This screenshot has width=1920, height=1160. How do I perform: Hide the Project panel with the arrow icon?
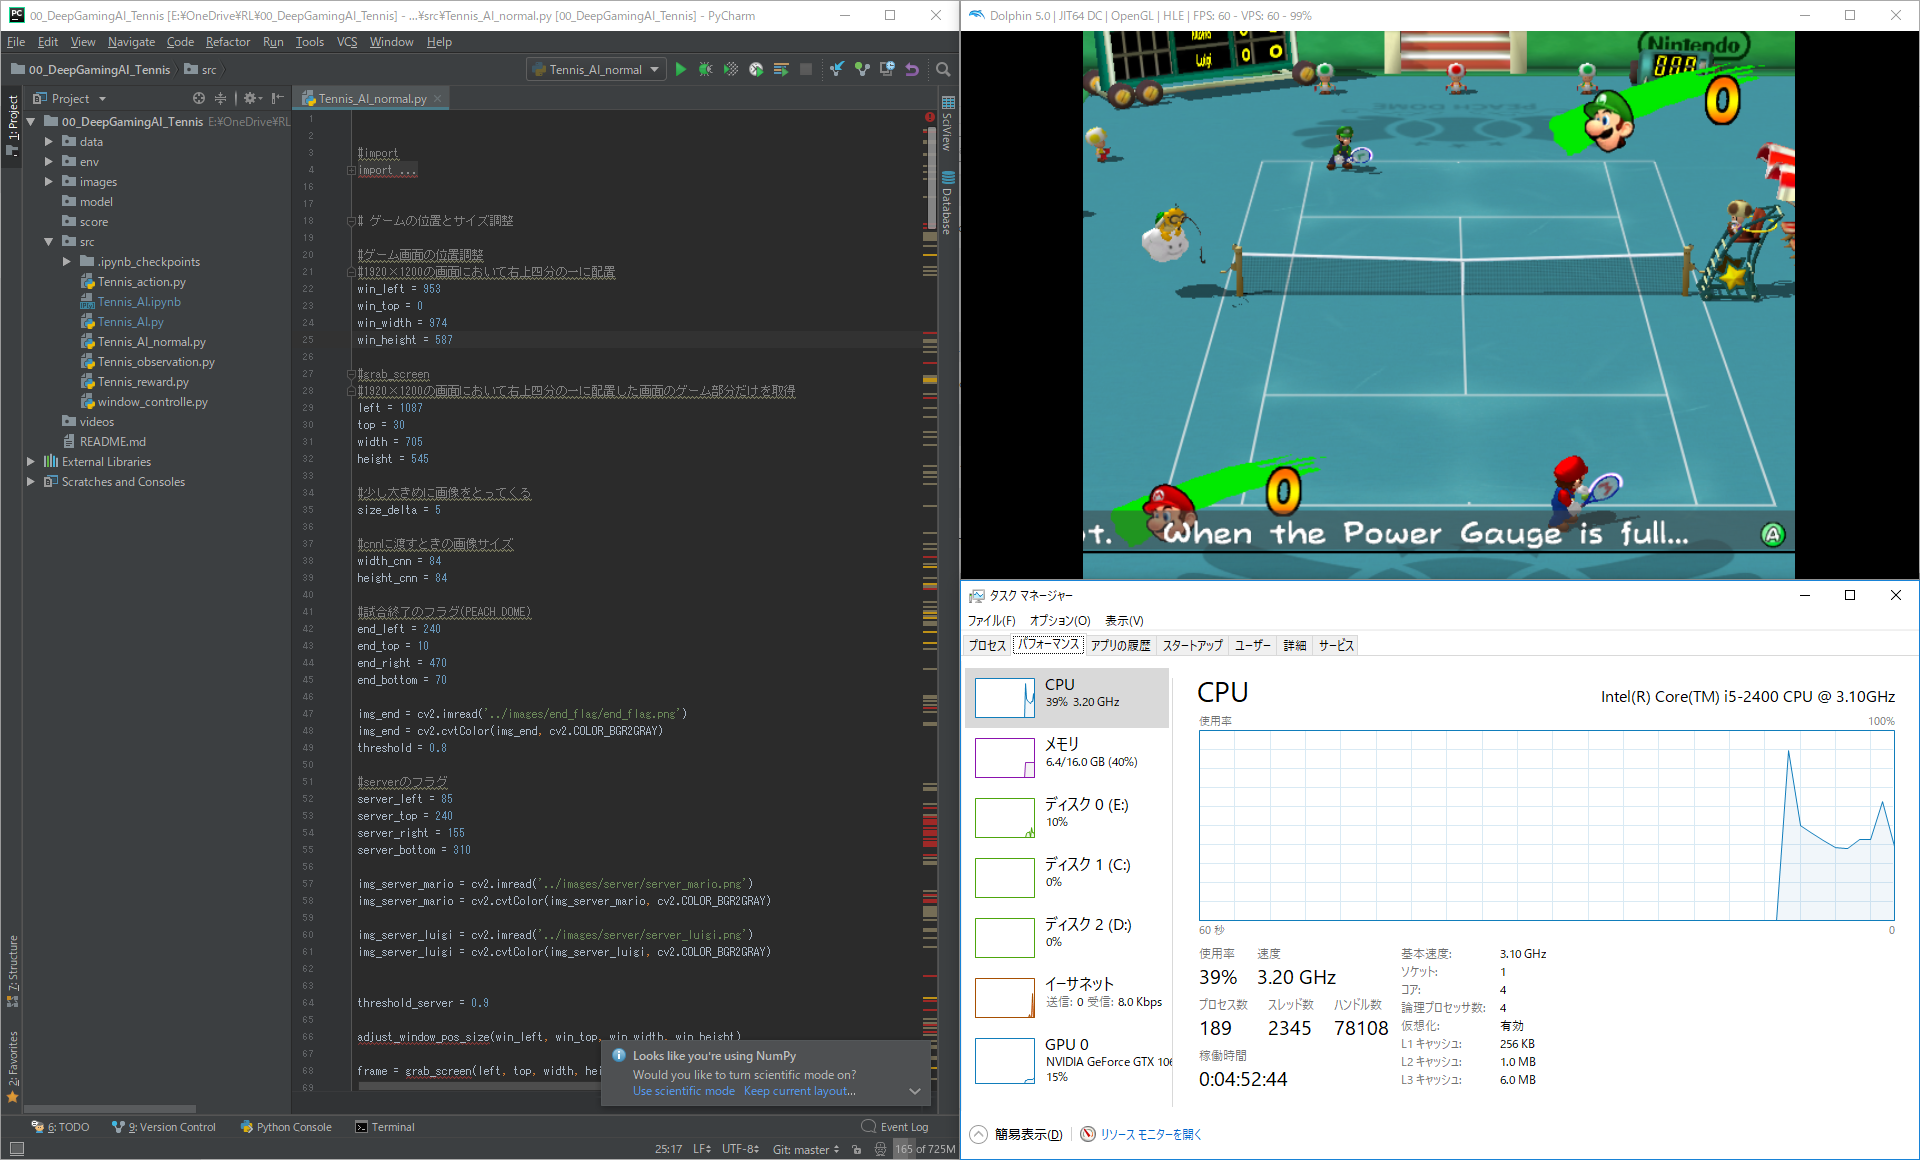point(277,98)
